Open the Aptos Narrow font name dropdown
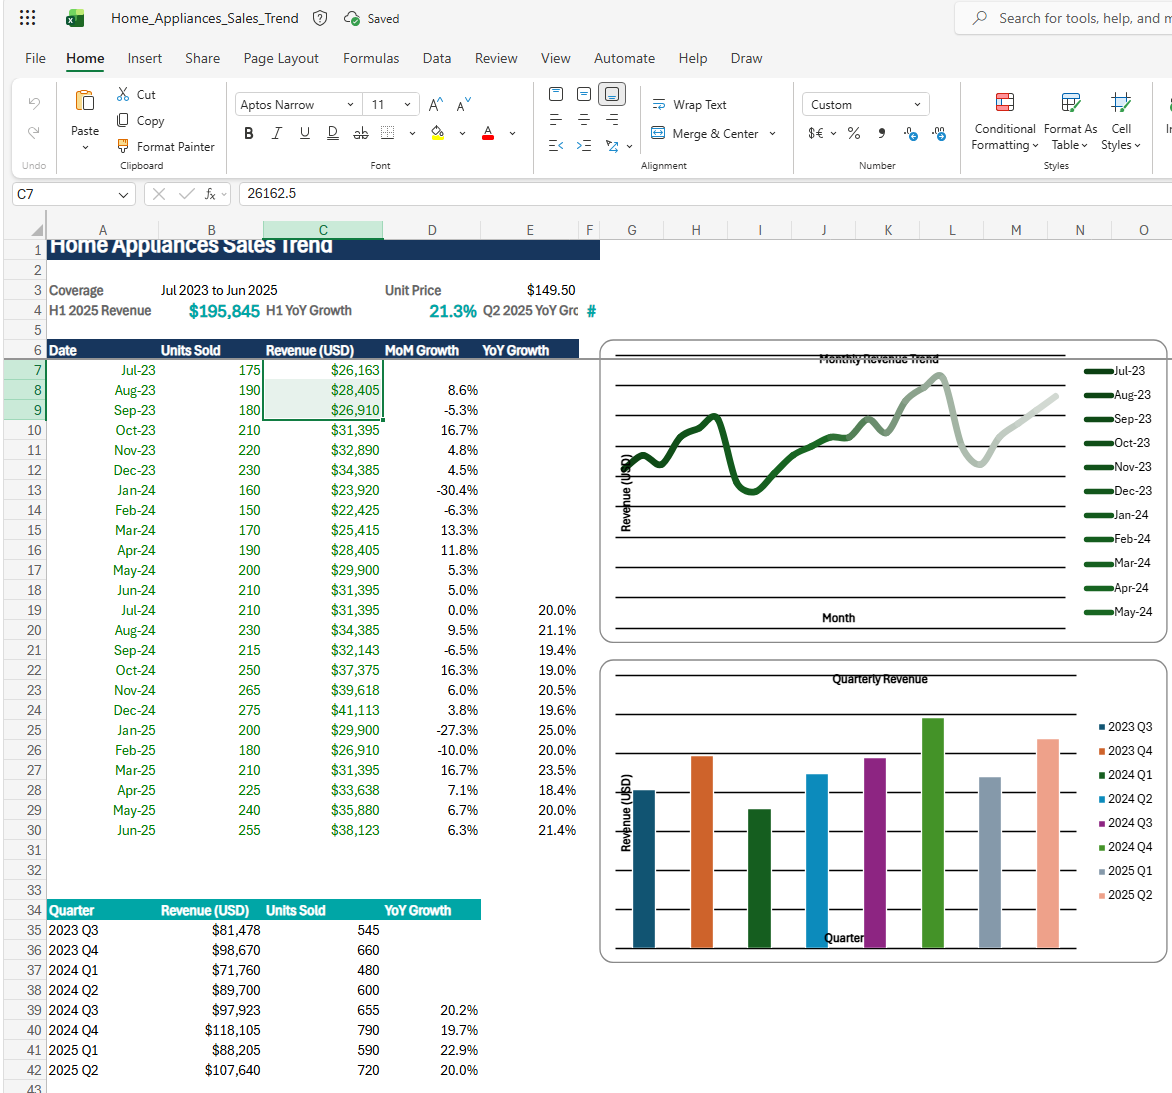Viewport: 1172px width, 1093px height. point(350,105)
